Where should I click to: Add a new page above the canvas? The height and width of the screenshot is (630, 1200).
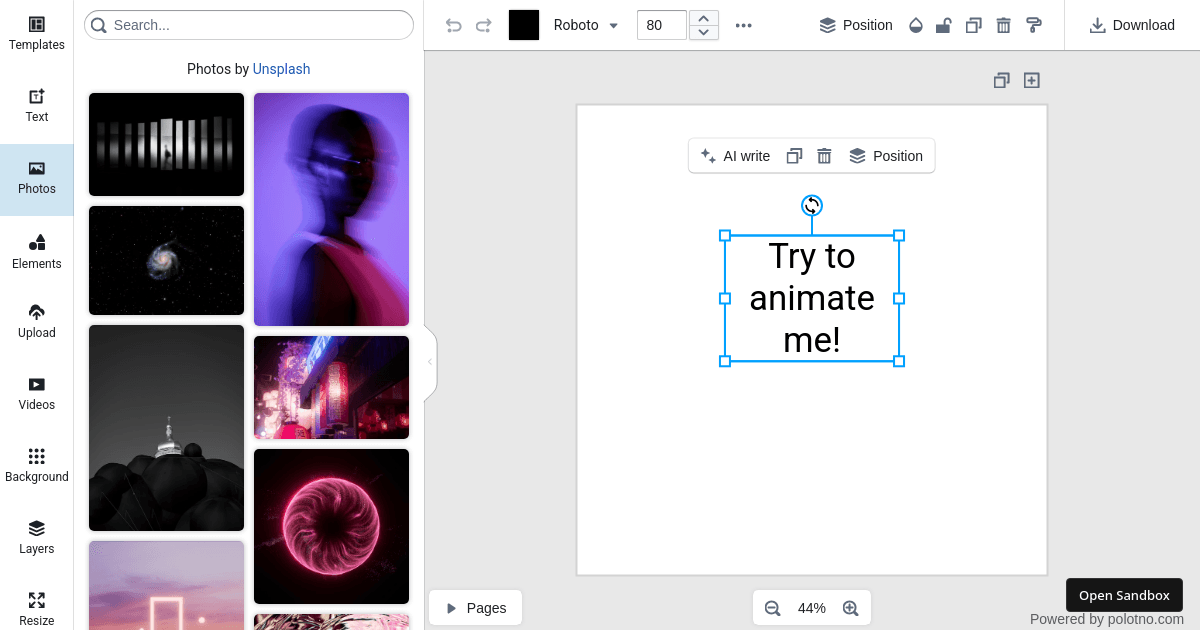1031,80
